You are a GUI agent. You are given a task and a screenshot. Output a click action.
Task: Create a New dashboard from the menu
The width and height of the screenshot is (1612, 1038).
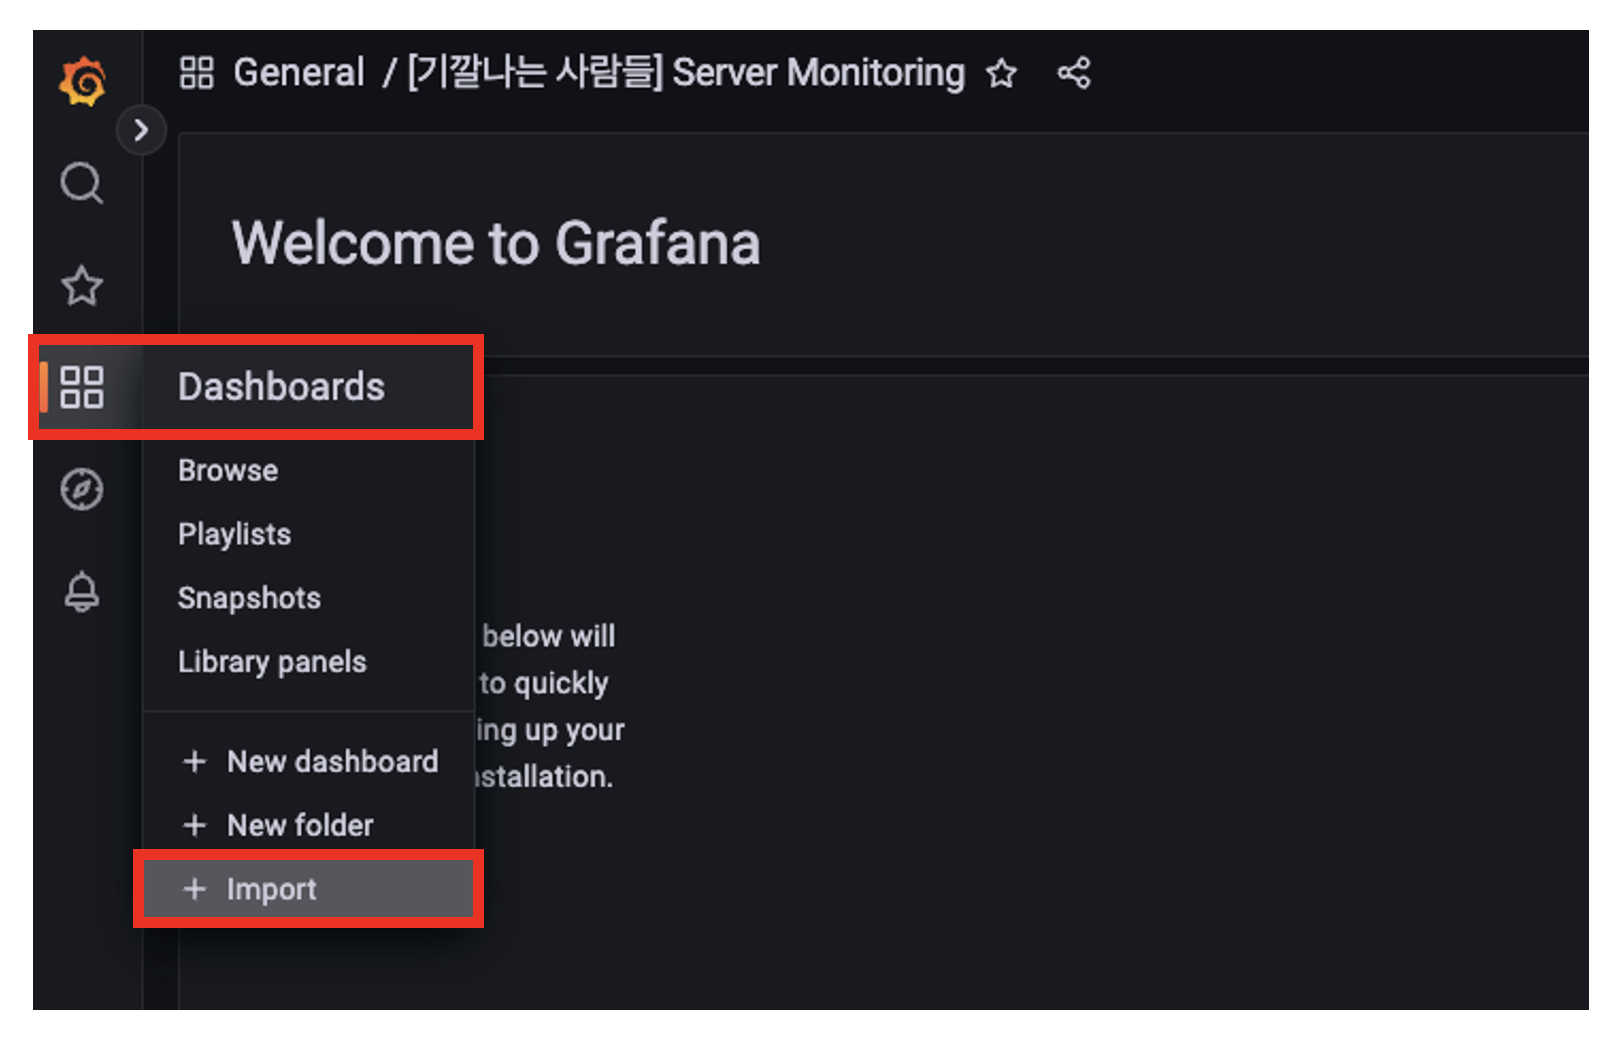point(310,762)
